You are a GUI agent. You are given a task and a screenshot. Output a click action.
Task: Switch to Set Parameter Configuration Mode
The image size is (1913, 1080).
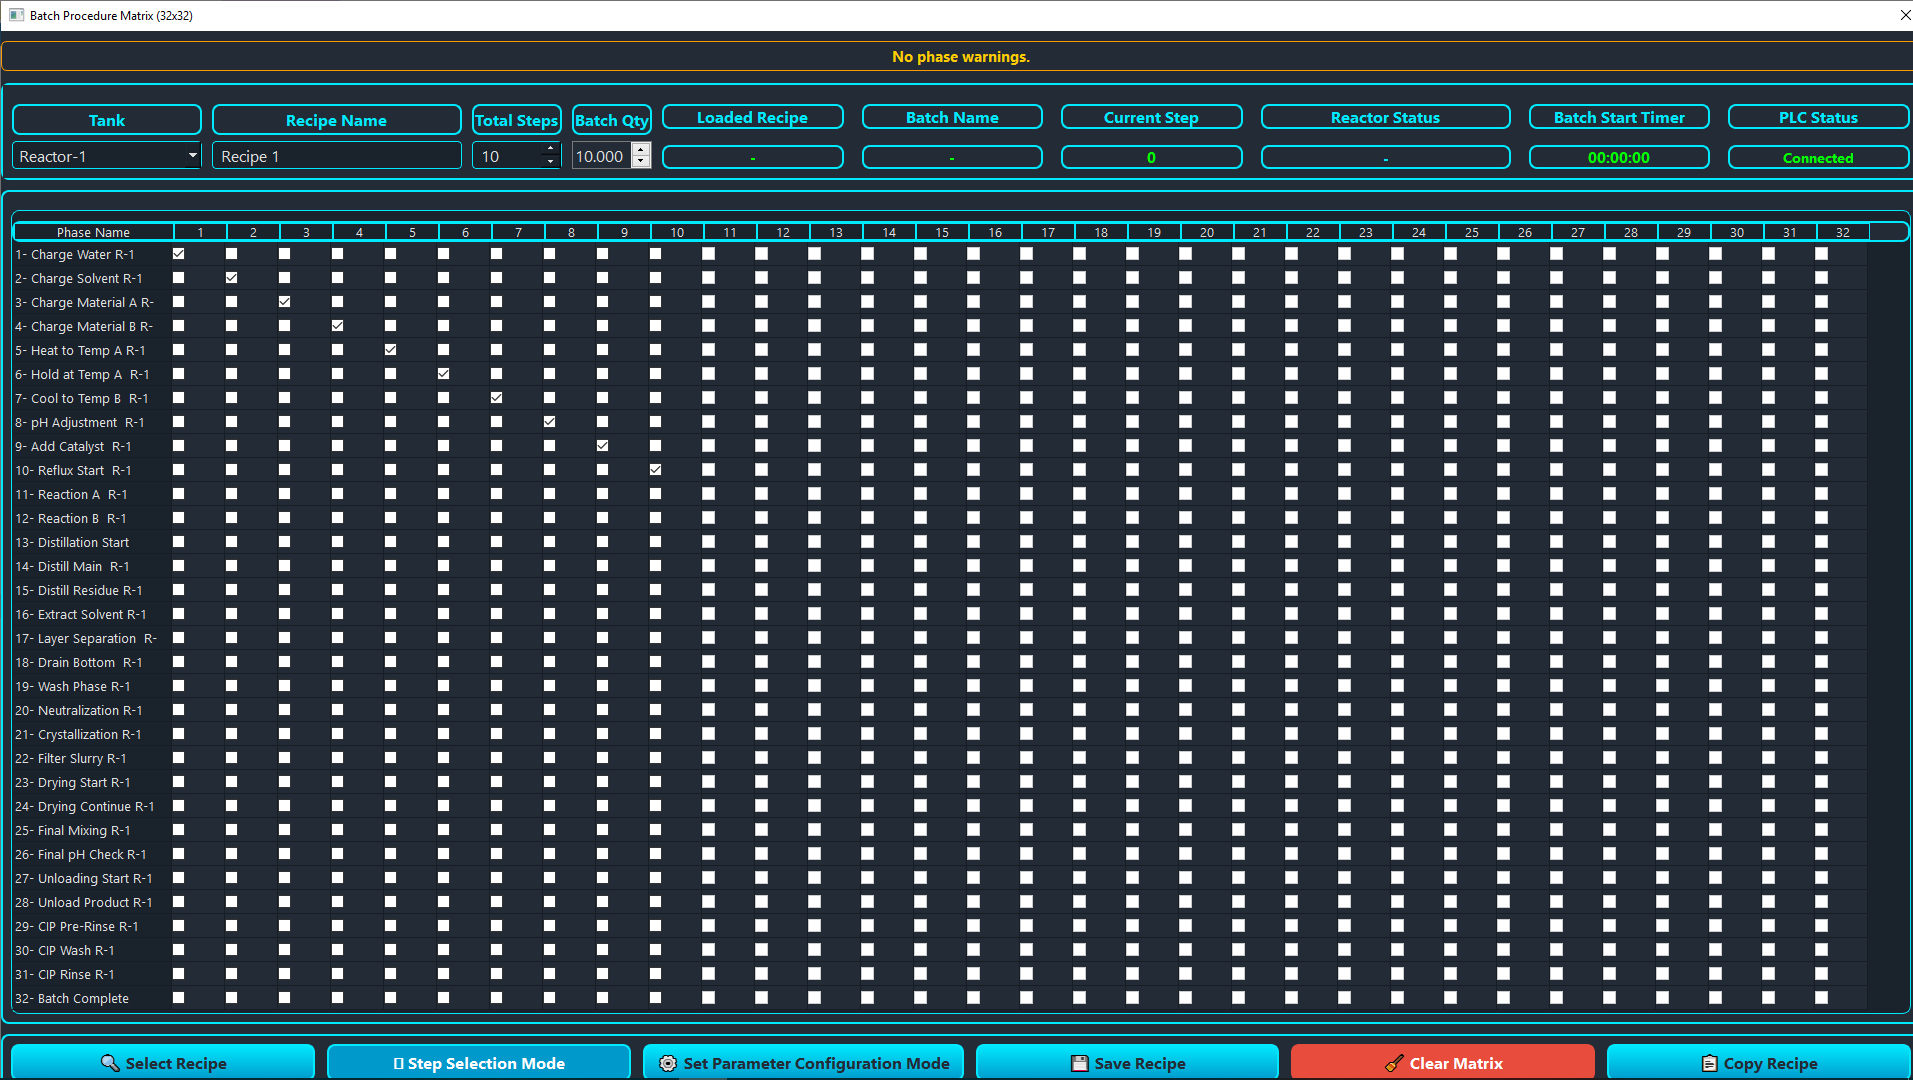(803, 1063)
